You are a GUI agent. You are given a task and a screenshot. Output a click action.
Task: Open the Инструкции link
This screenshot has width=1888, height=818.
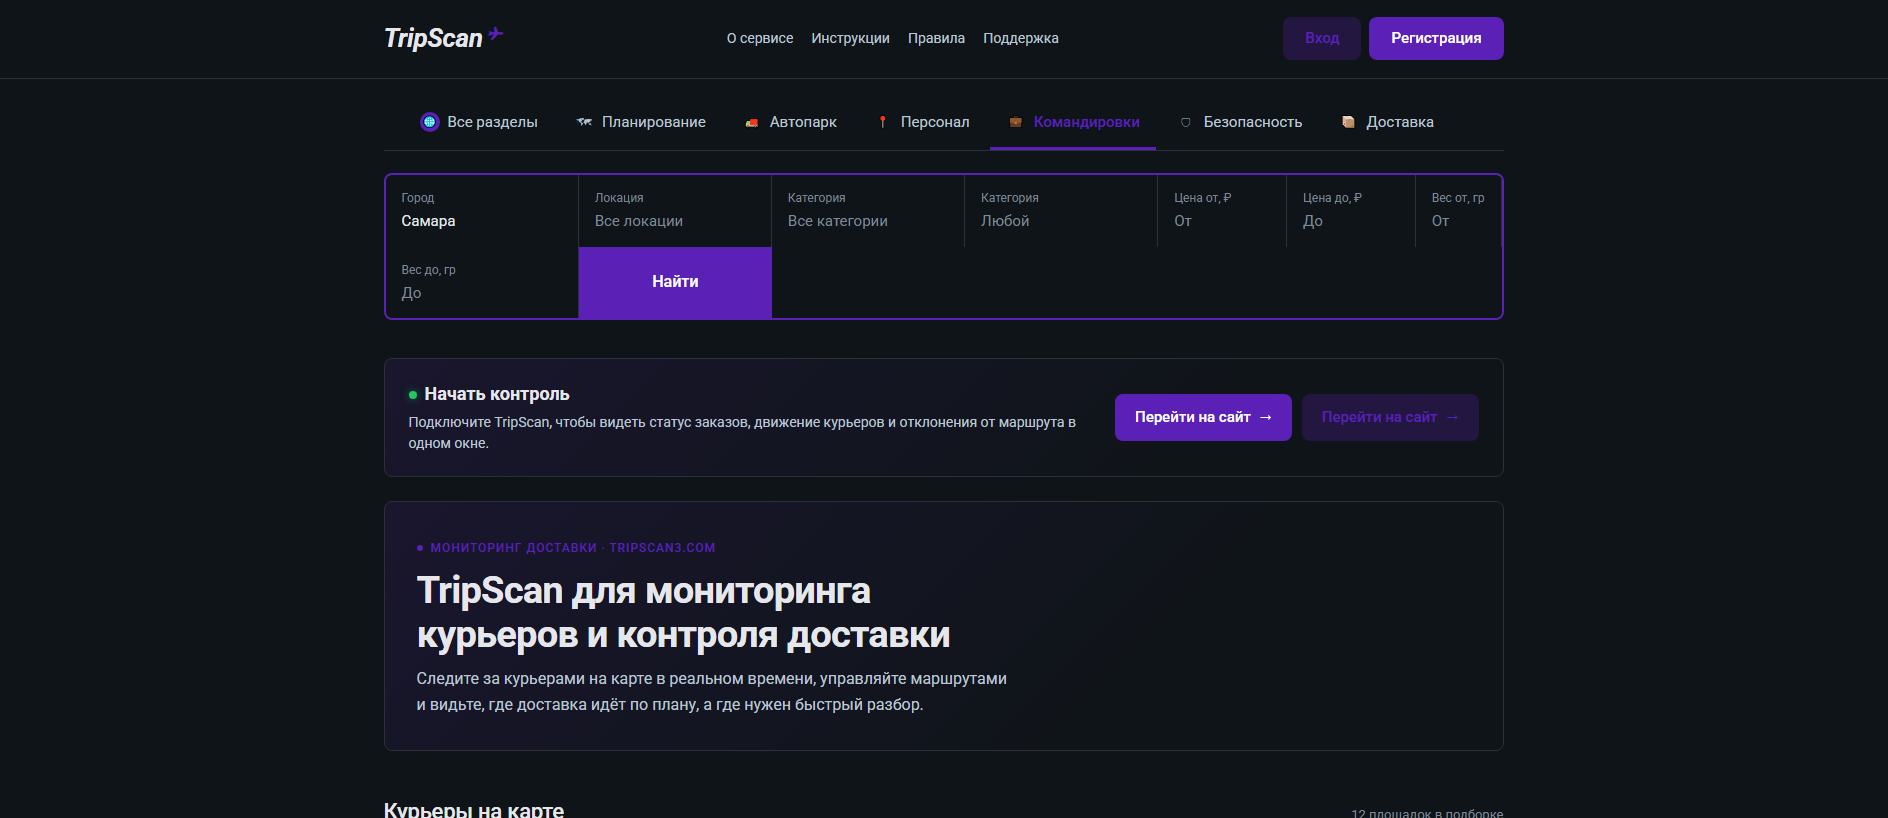(850, 38)
